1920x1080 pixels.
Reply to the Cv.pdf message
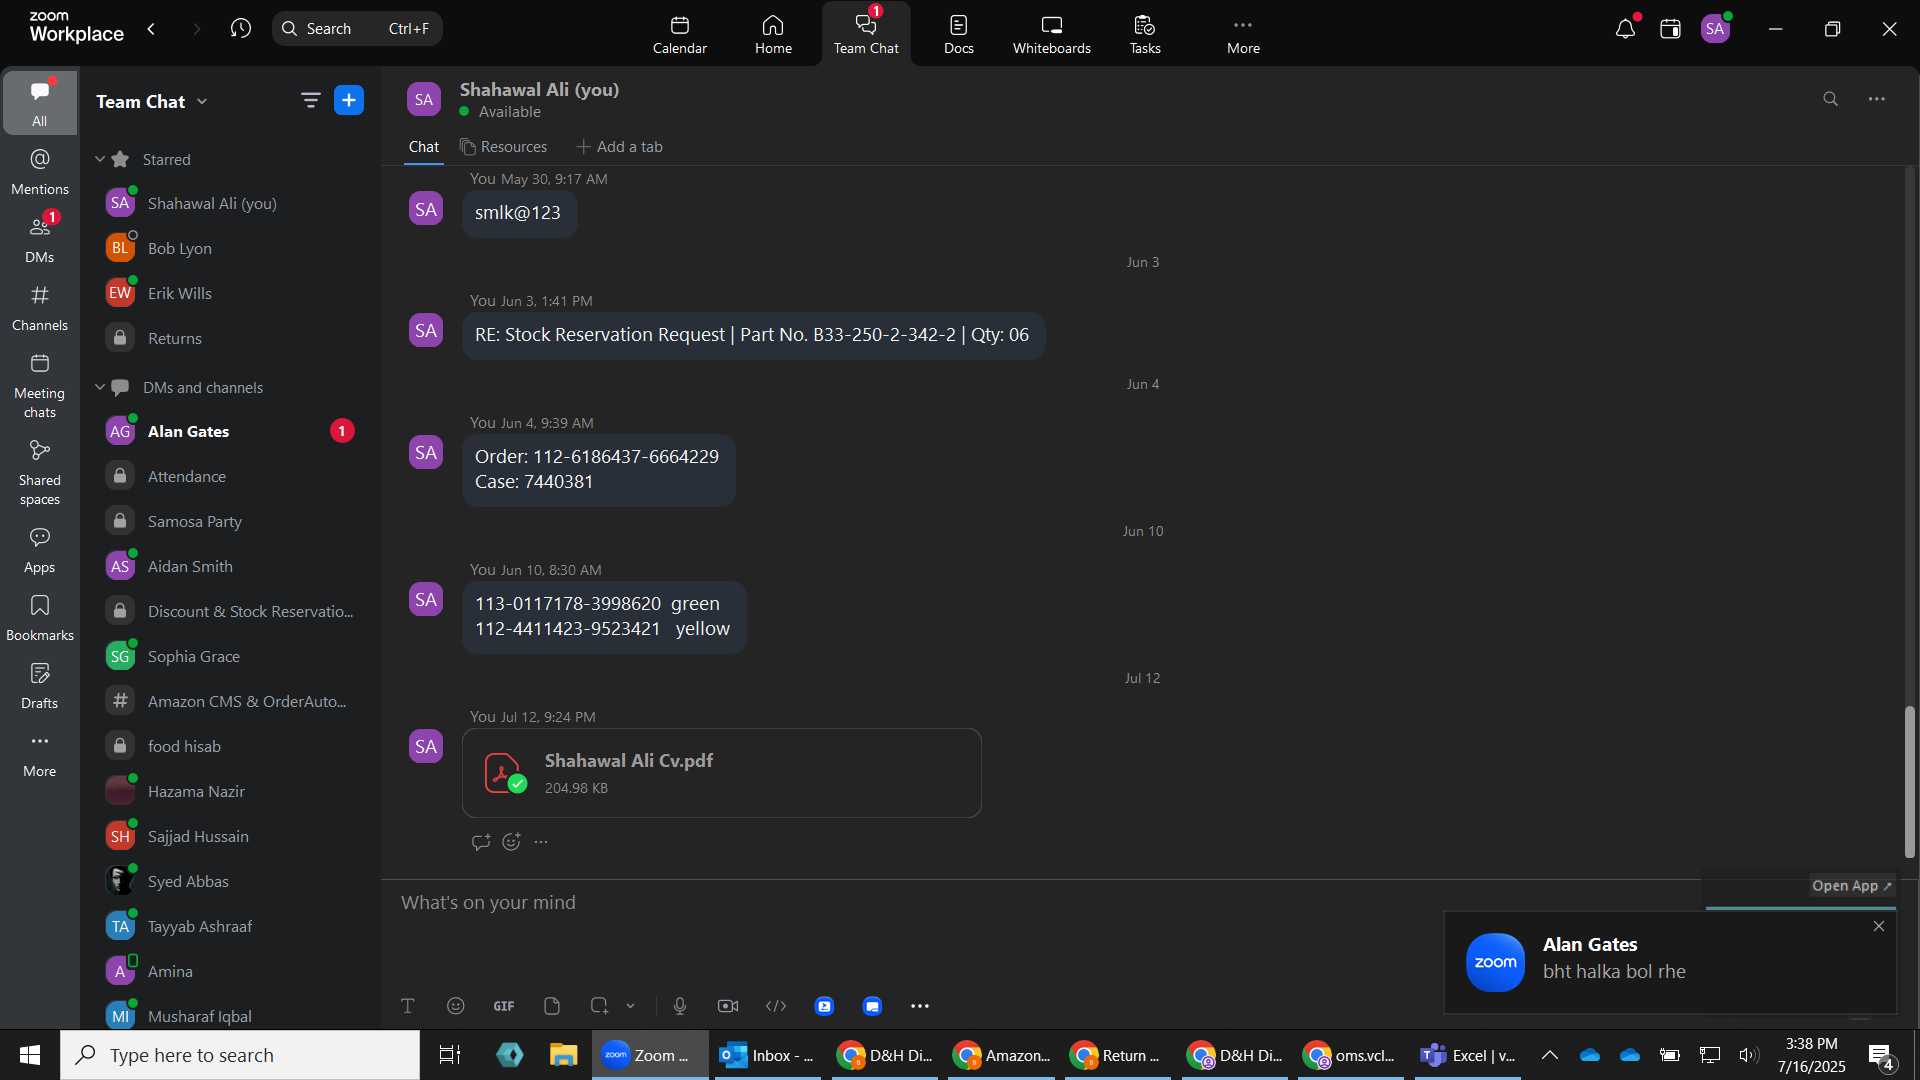481,842
